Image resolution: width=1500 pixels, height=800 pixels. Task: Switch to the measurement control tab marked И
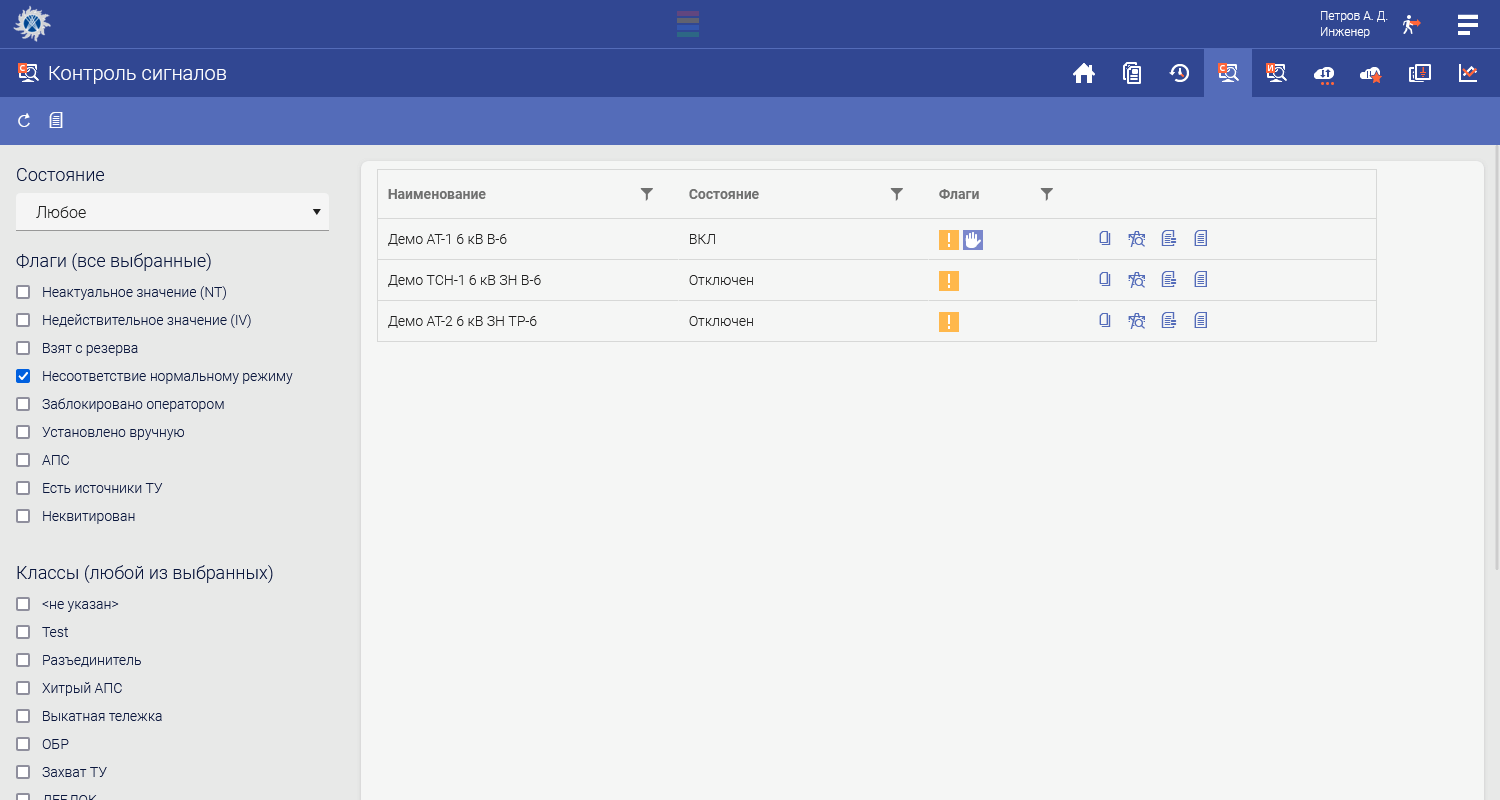coord(1276,73)
